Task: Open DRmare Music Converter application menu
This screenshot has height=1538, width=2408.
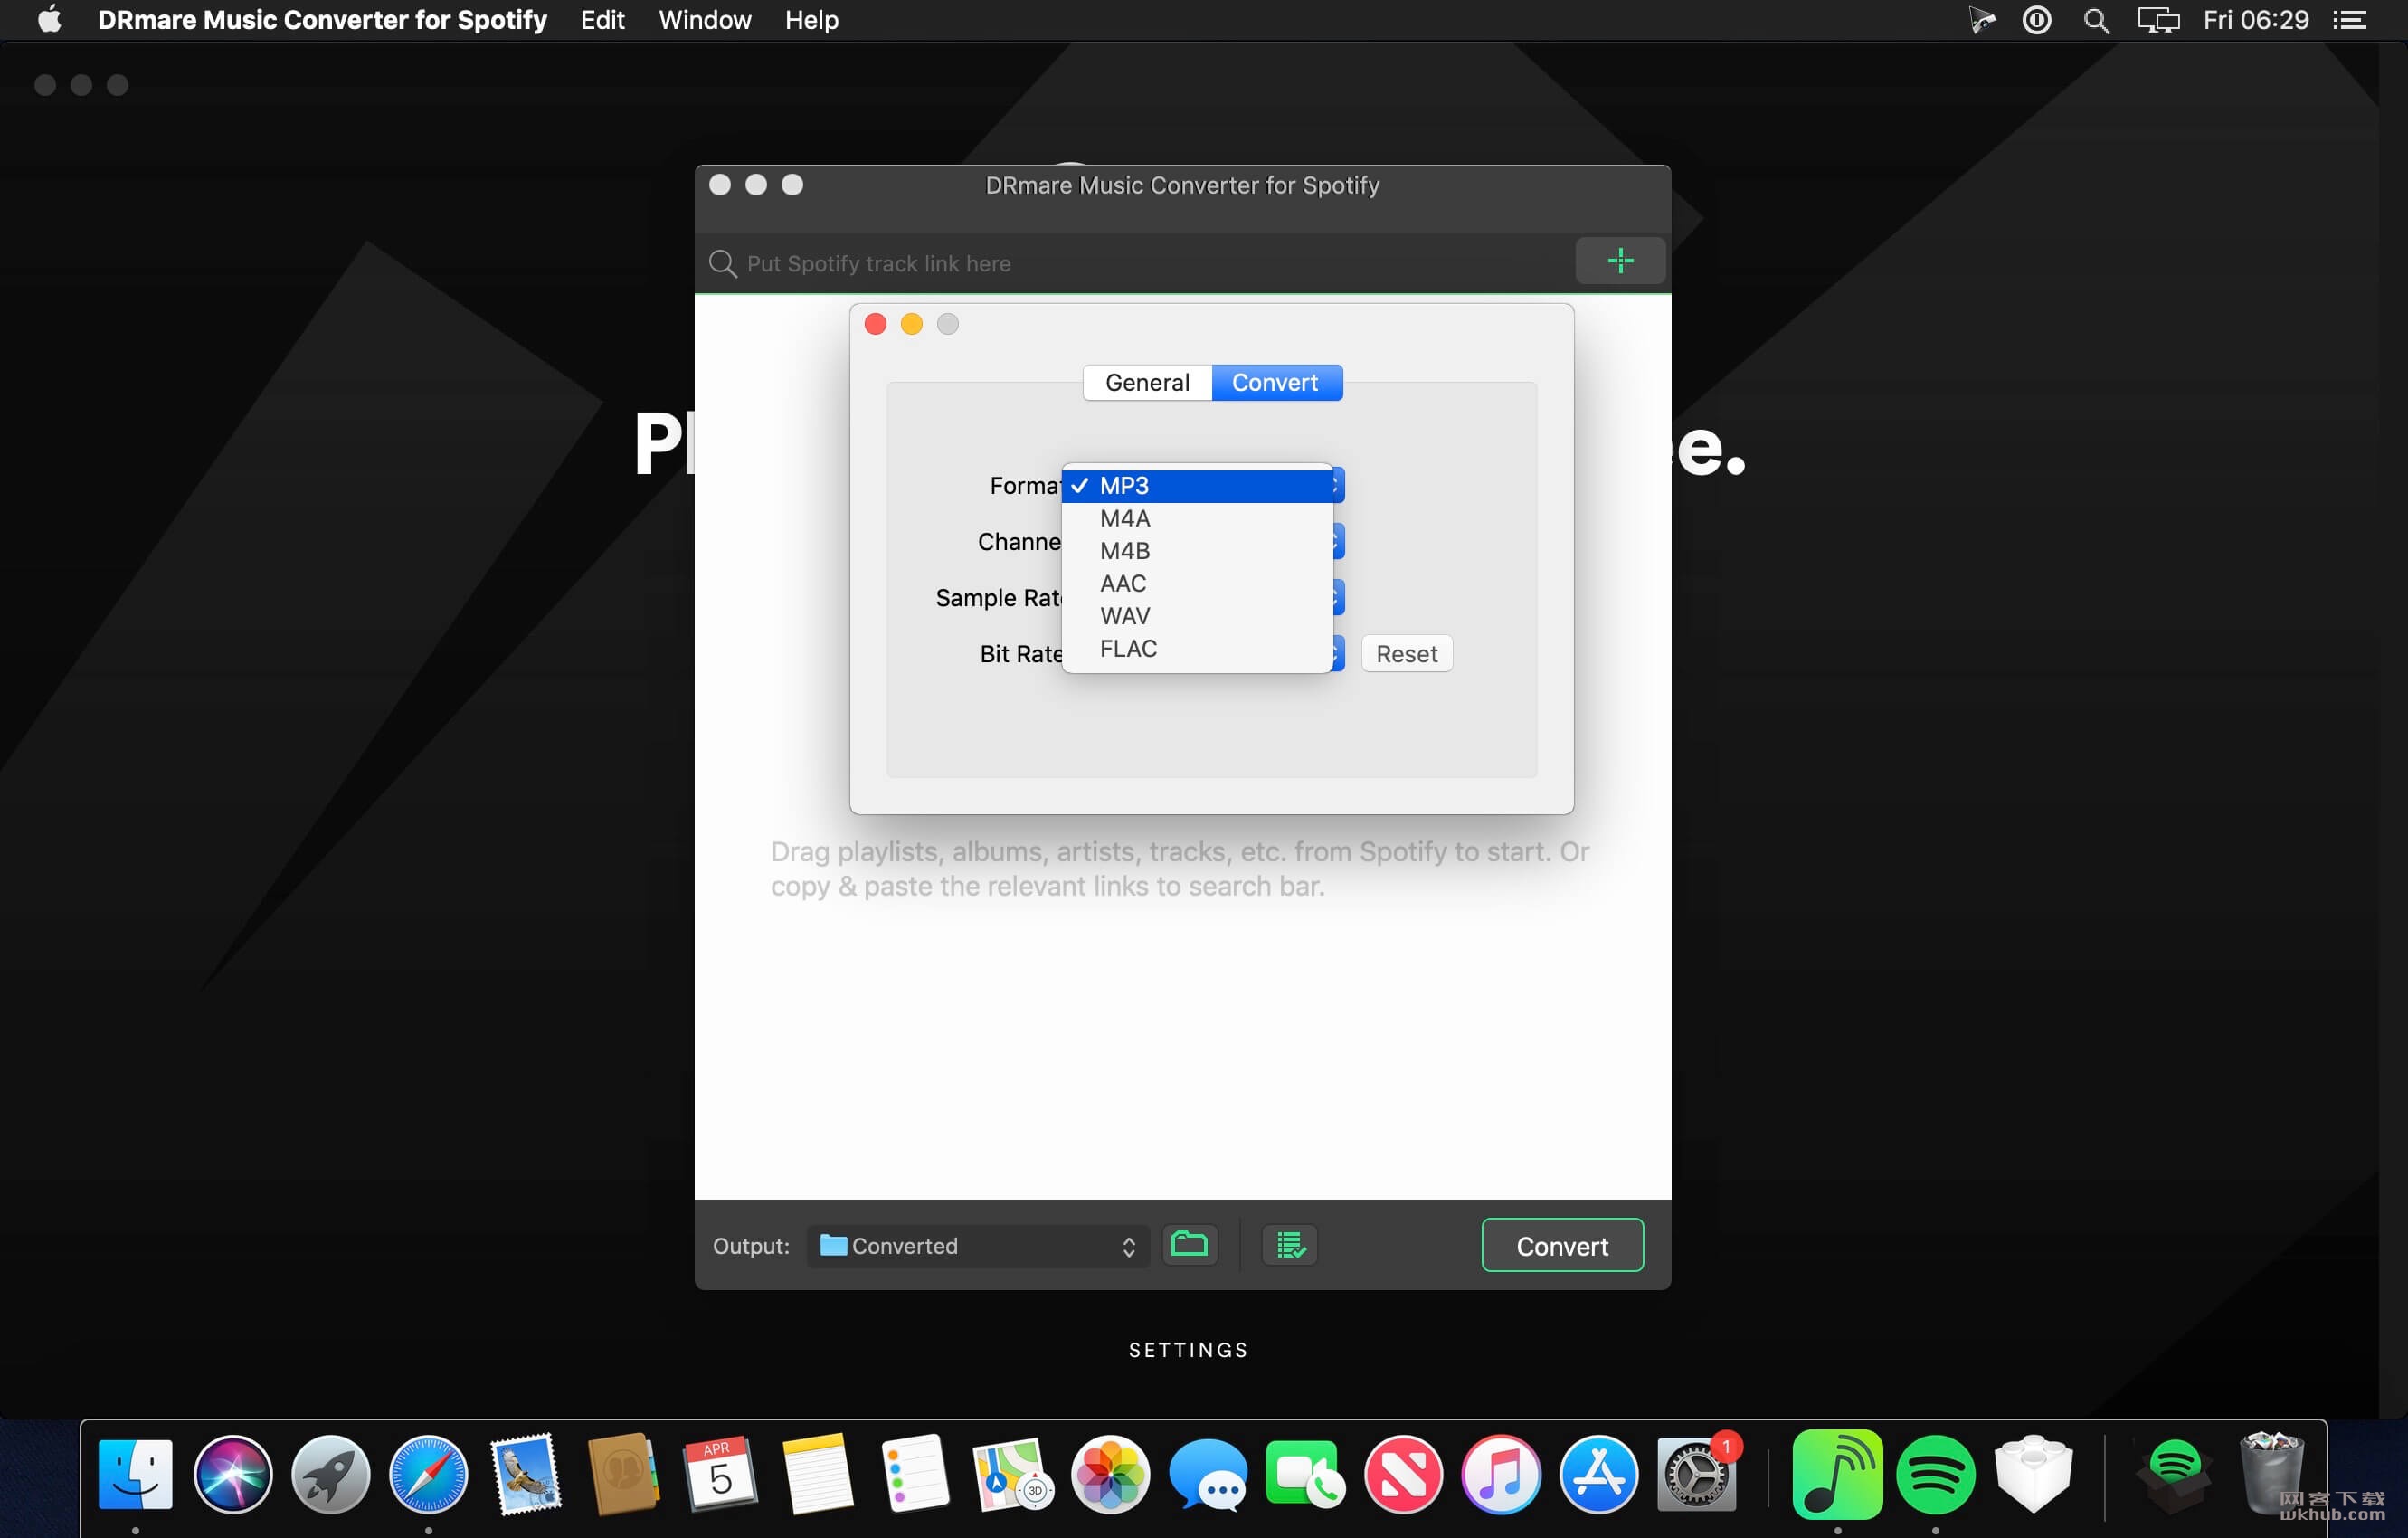Action: pyautogui.click(x=322, y=20)
